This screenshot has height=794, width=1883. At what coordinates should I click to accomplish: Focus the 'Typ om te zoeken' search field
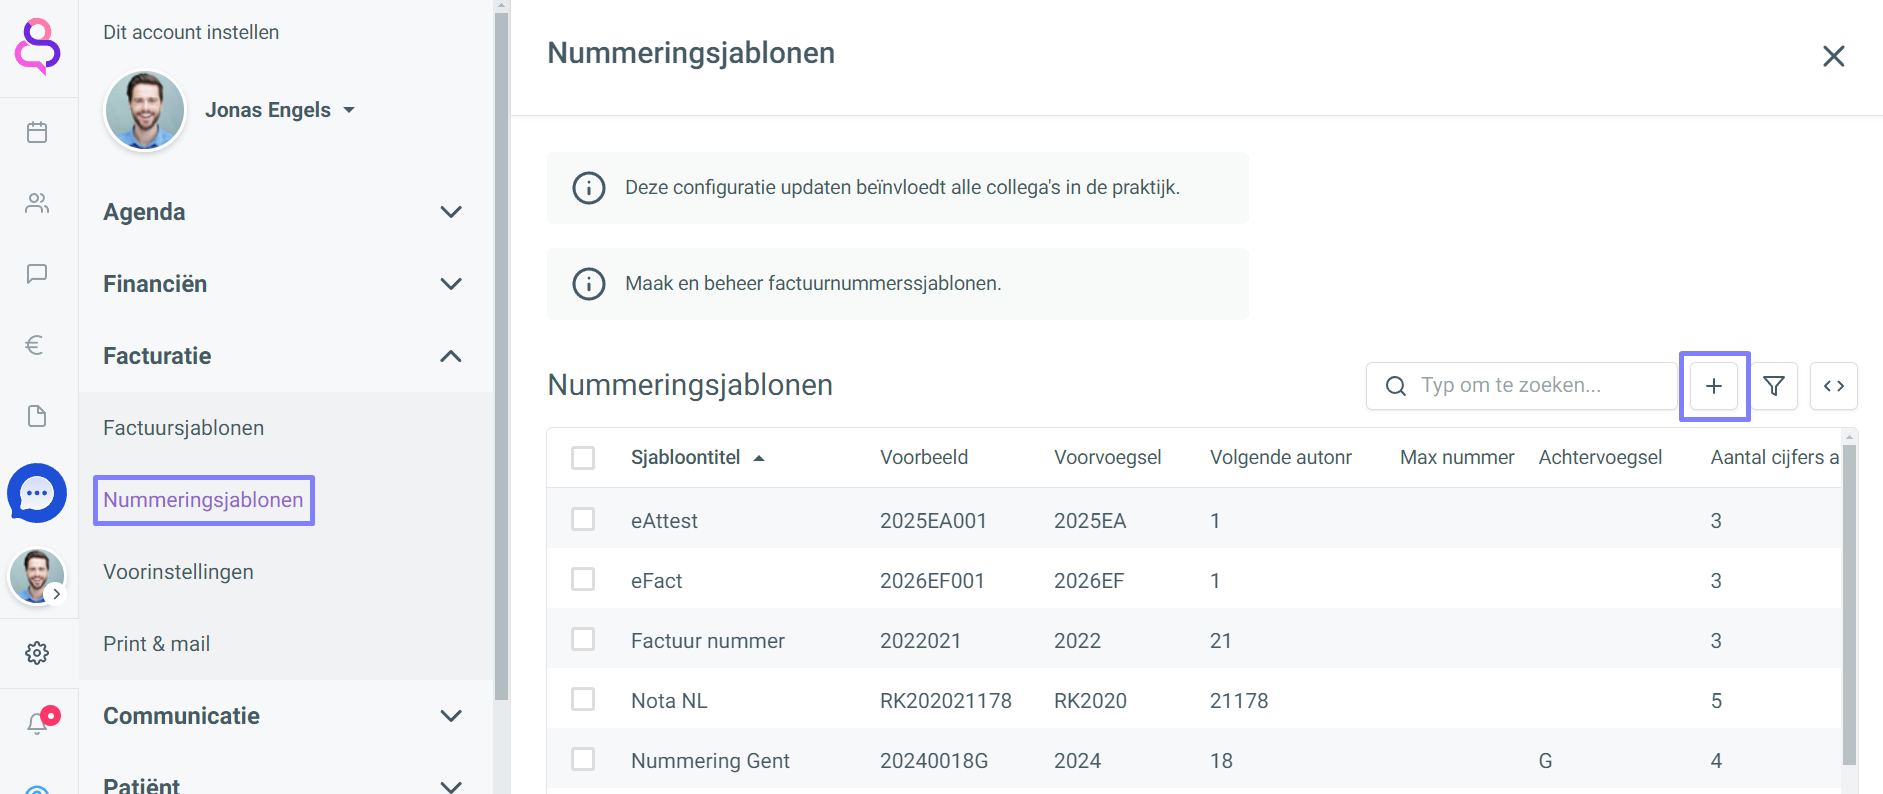pos(1522,386)
